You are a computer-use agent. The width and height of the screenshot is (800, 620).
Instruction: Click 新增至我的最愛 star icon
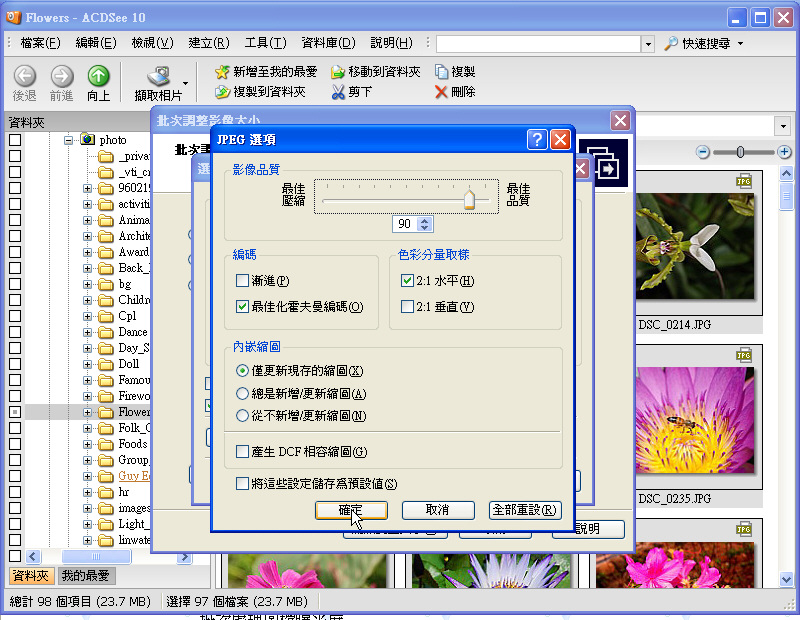pos(222,72)
